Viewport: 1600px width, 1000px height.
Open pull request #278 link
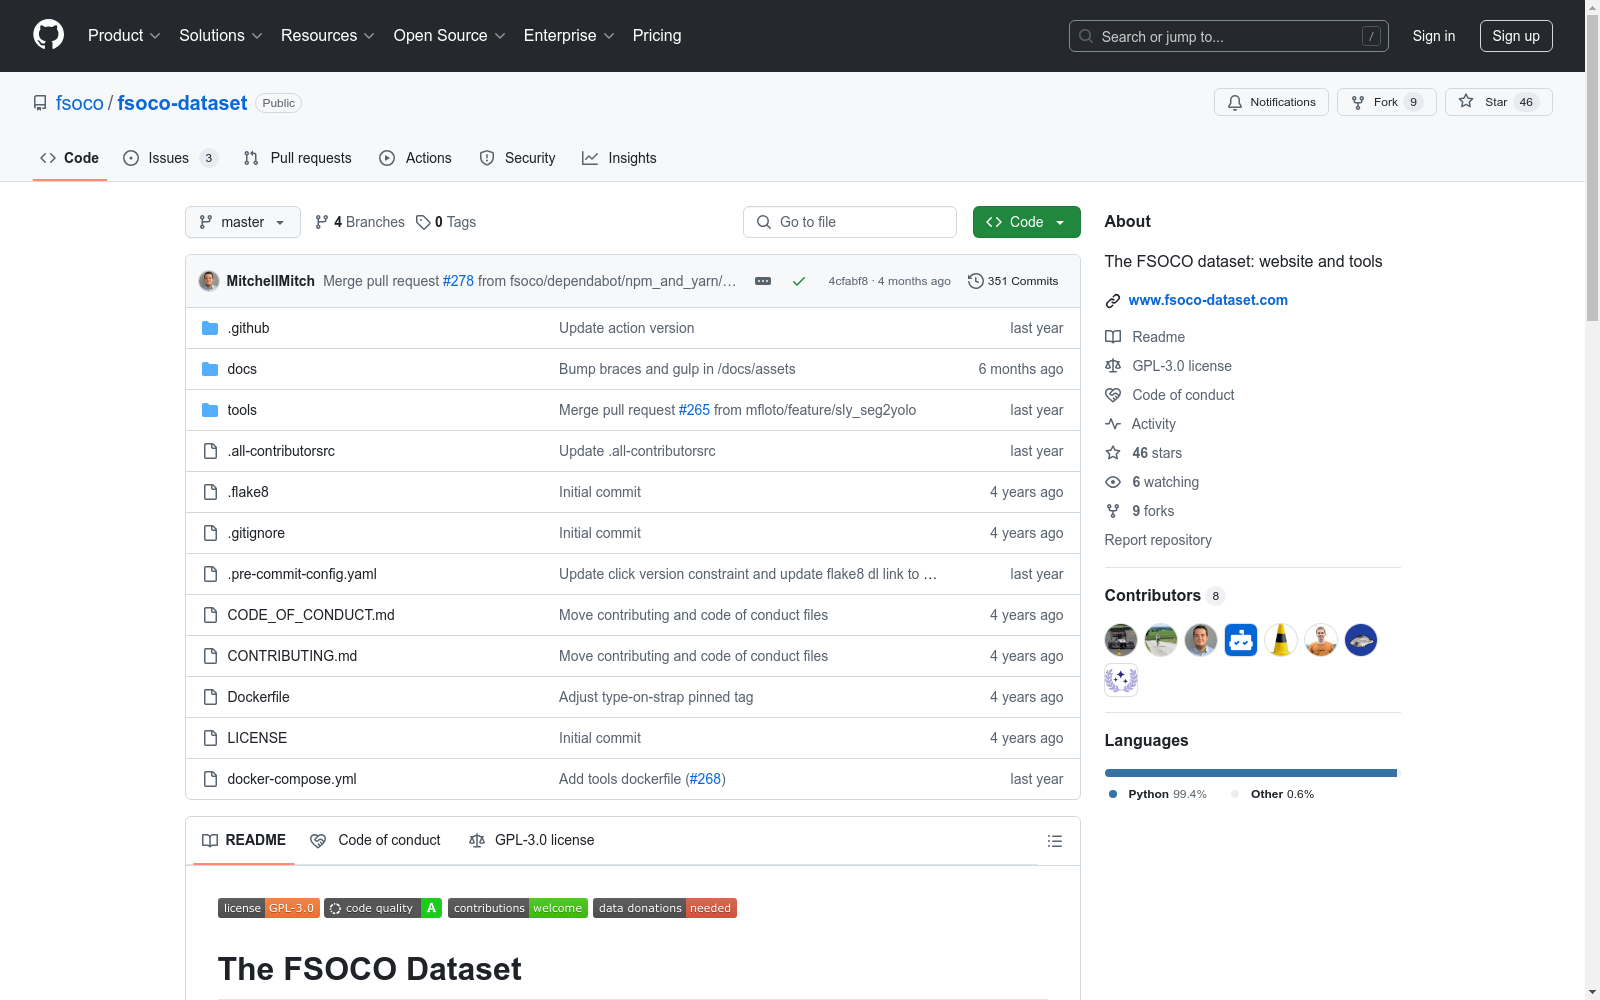pos(458,281)
